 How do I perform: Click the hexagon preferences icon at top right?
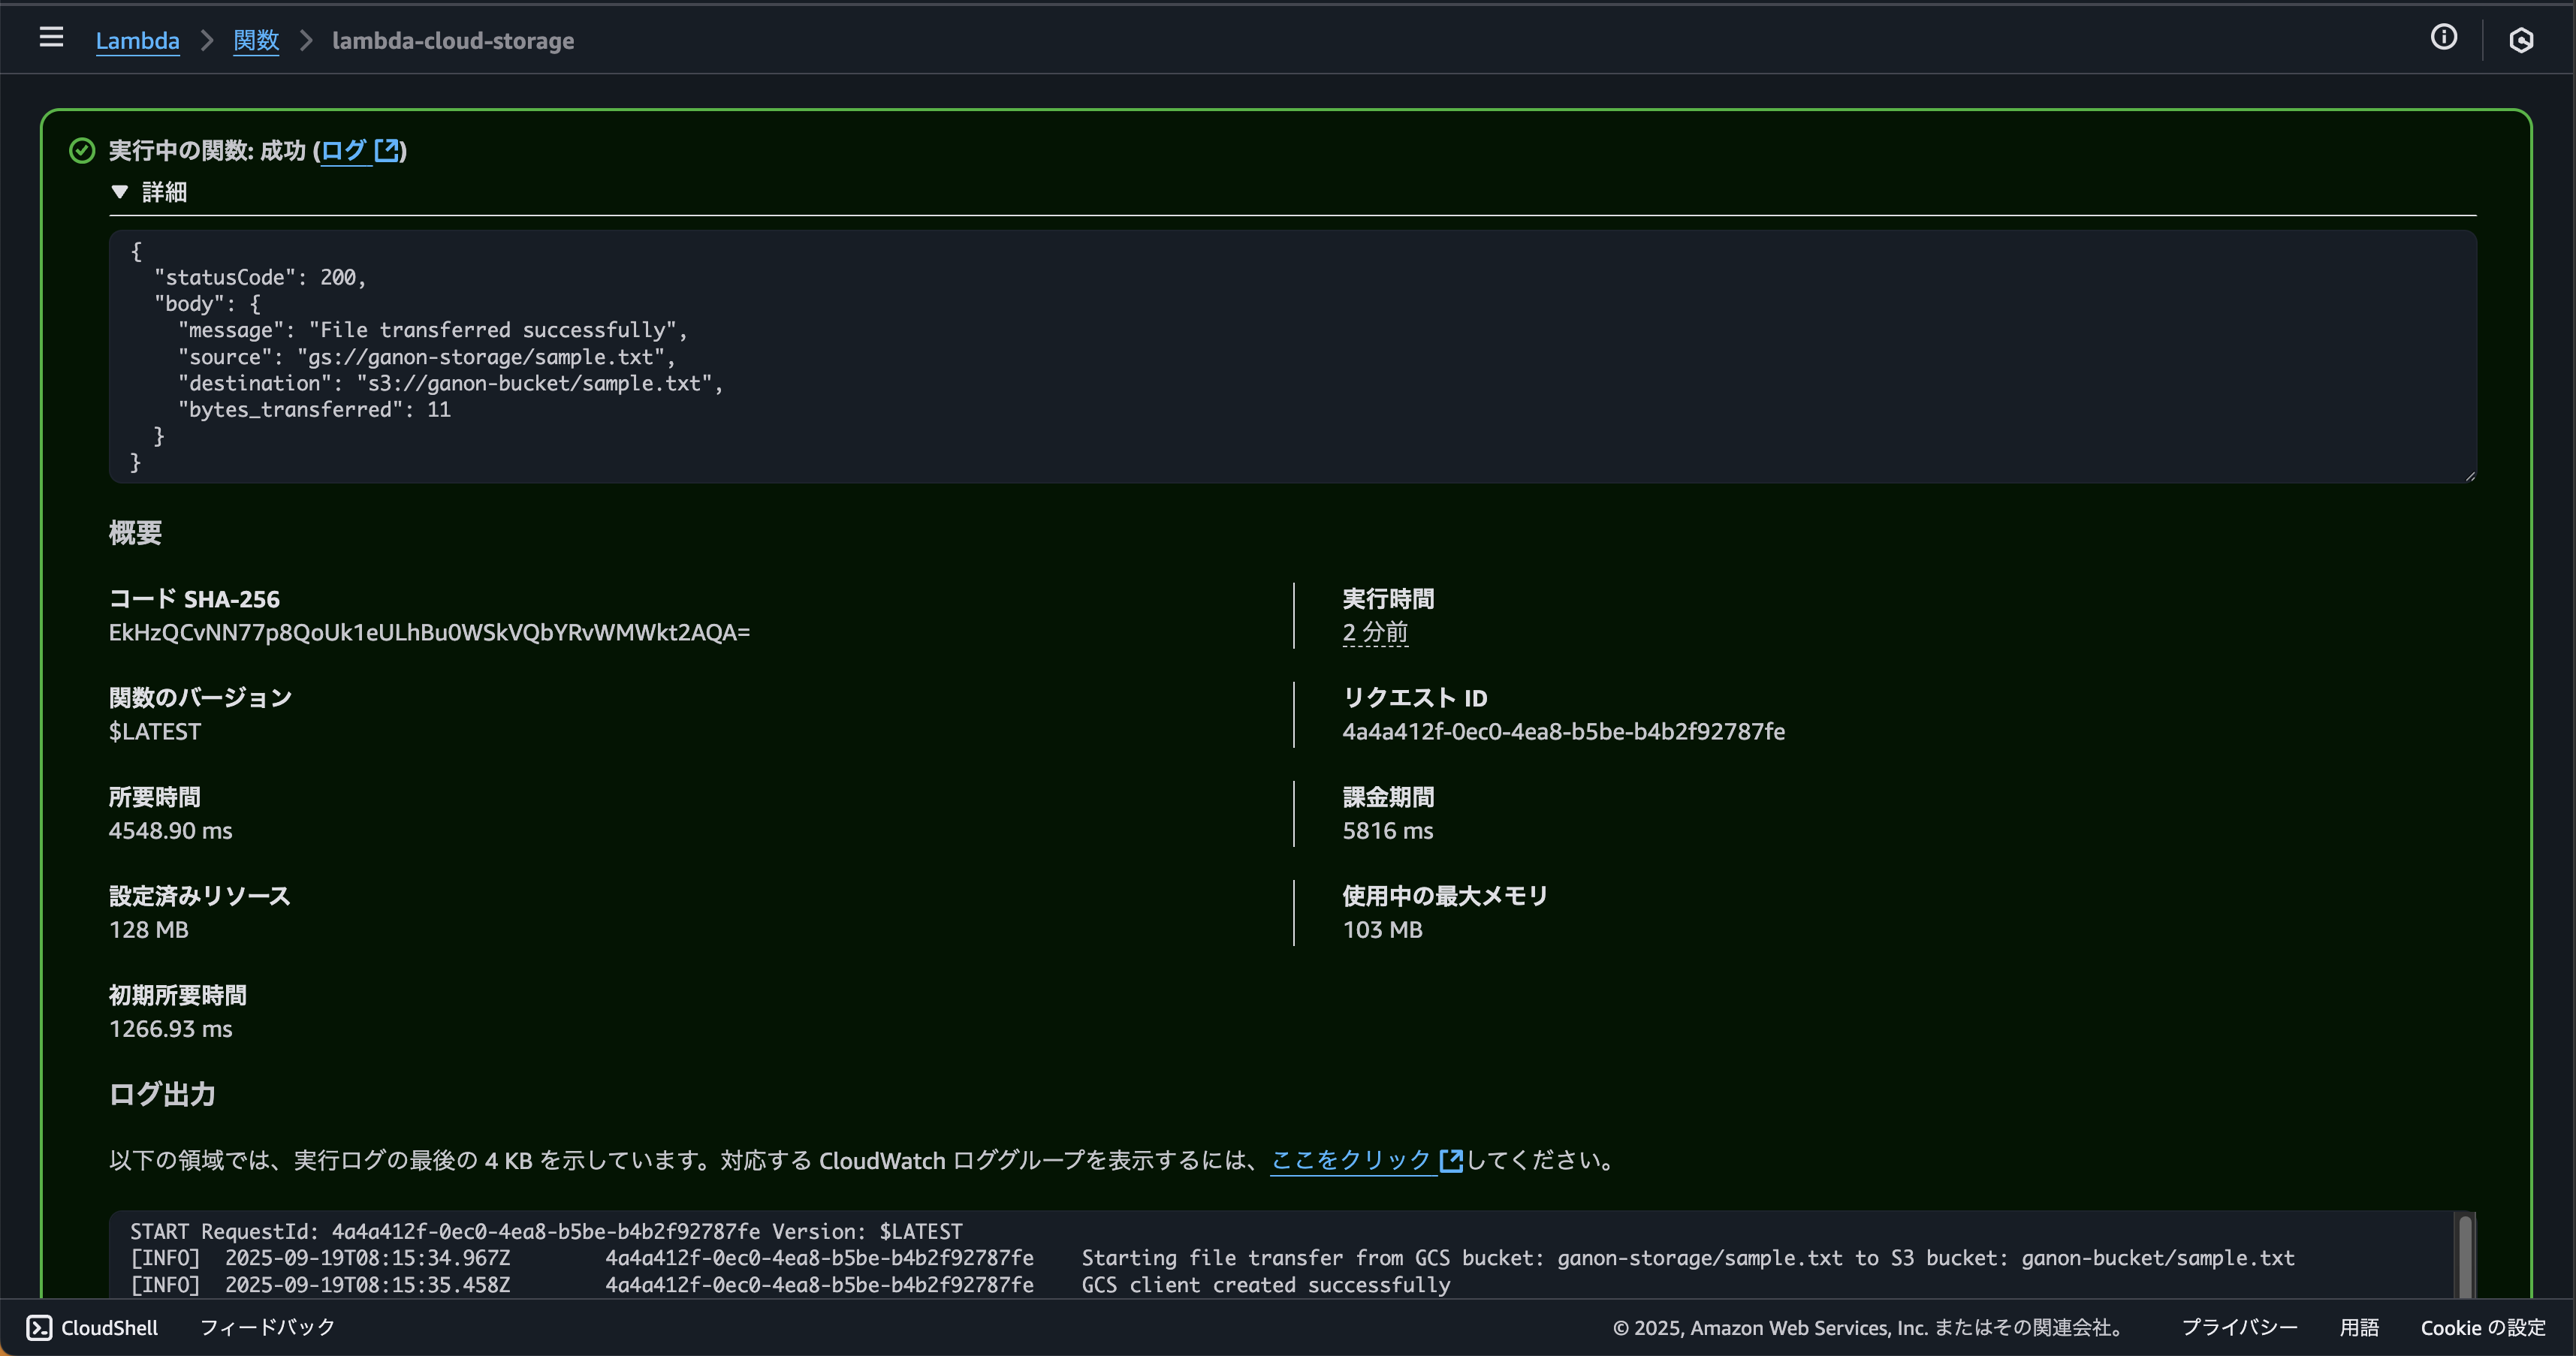(2521, 40)
